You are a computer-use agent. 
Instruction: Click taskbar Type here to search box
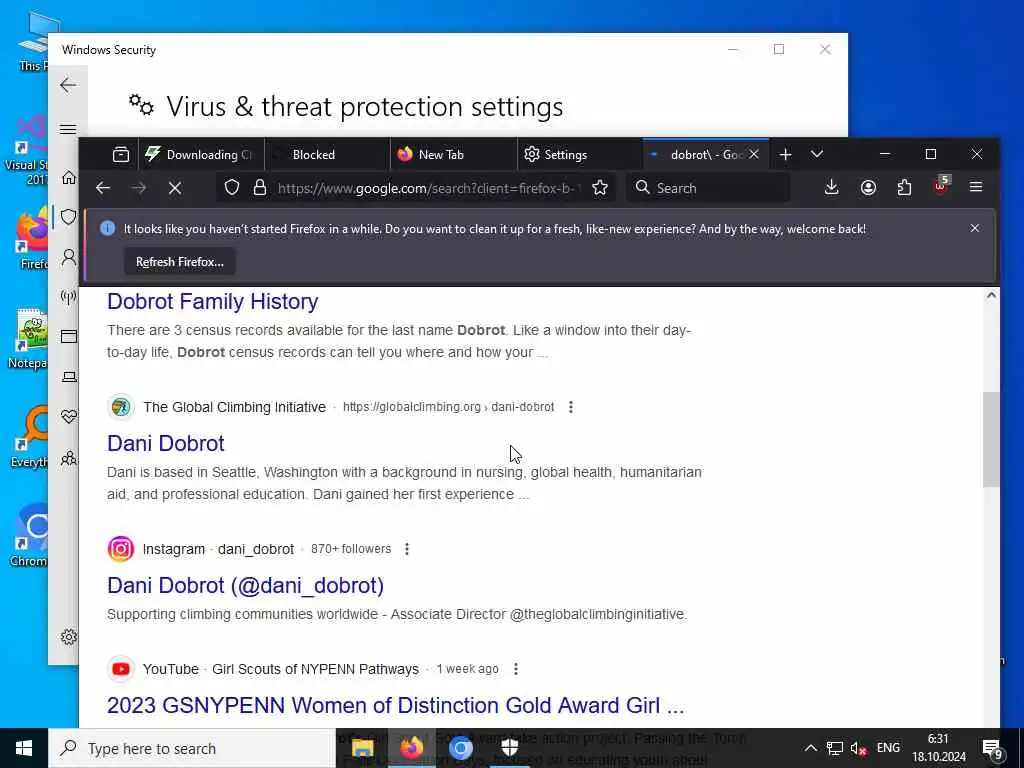pyautogui.click(x=191, y=748)
